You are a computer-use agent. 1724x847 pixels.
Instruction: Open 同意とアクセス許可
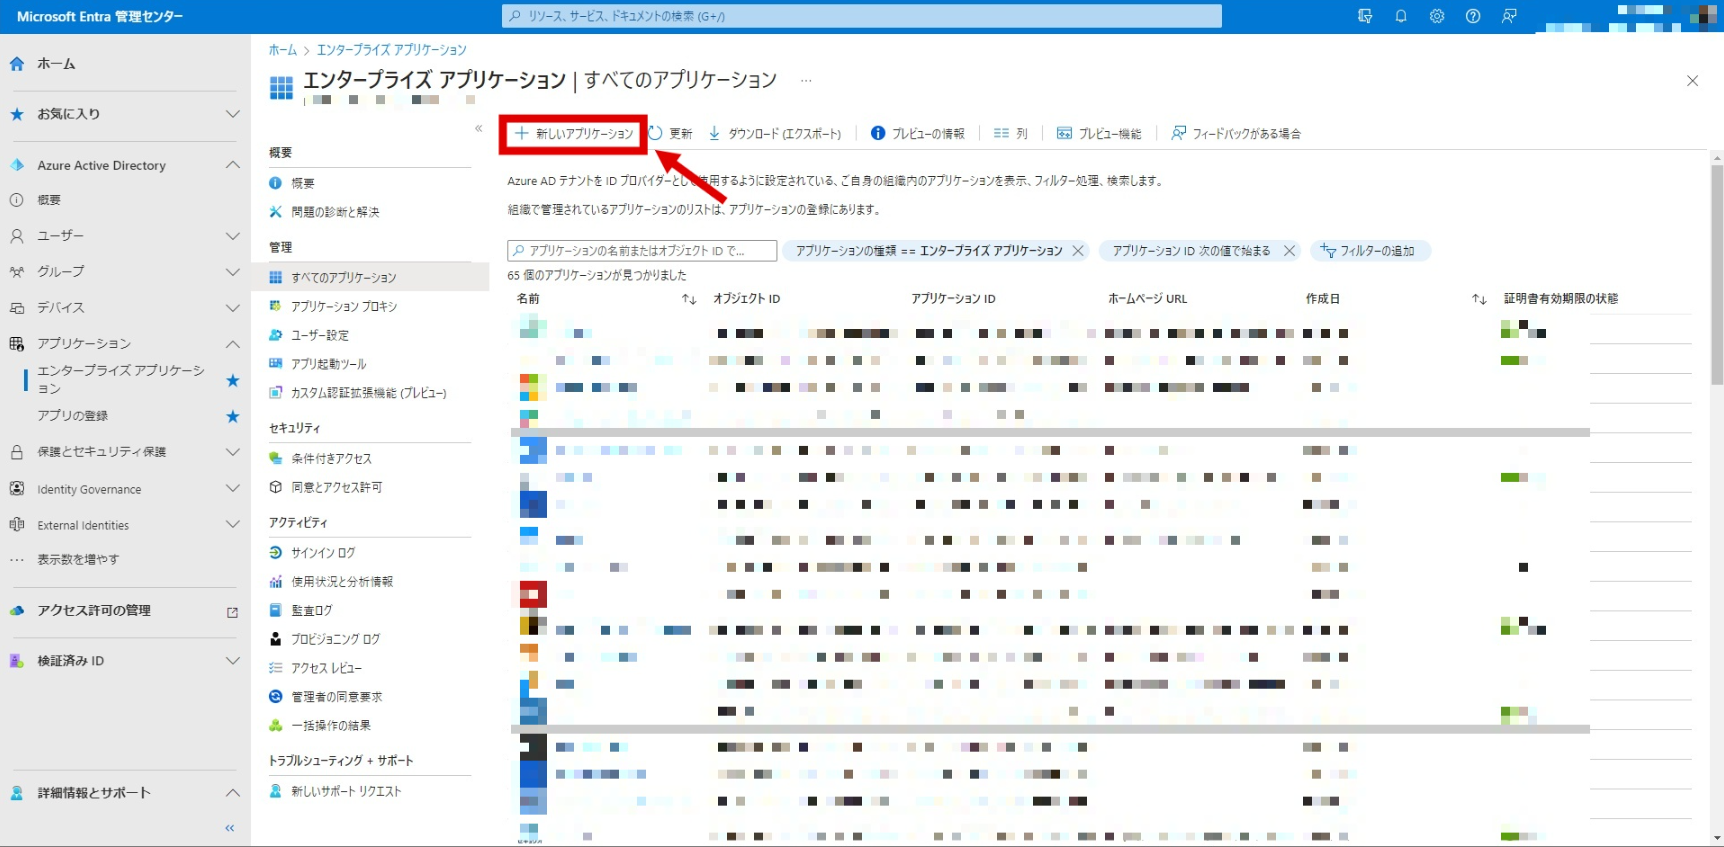coord(337,487)
